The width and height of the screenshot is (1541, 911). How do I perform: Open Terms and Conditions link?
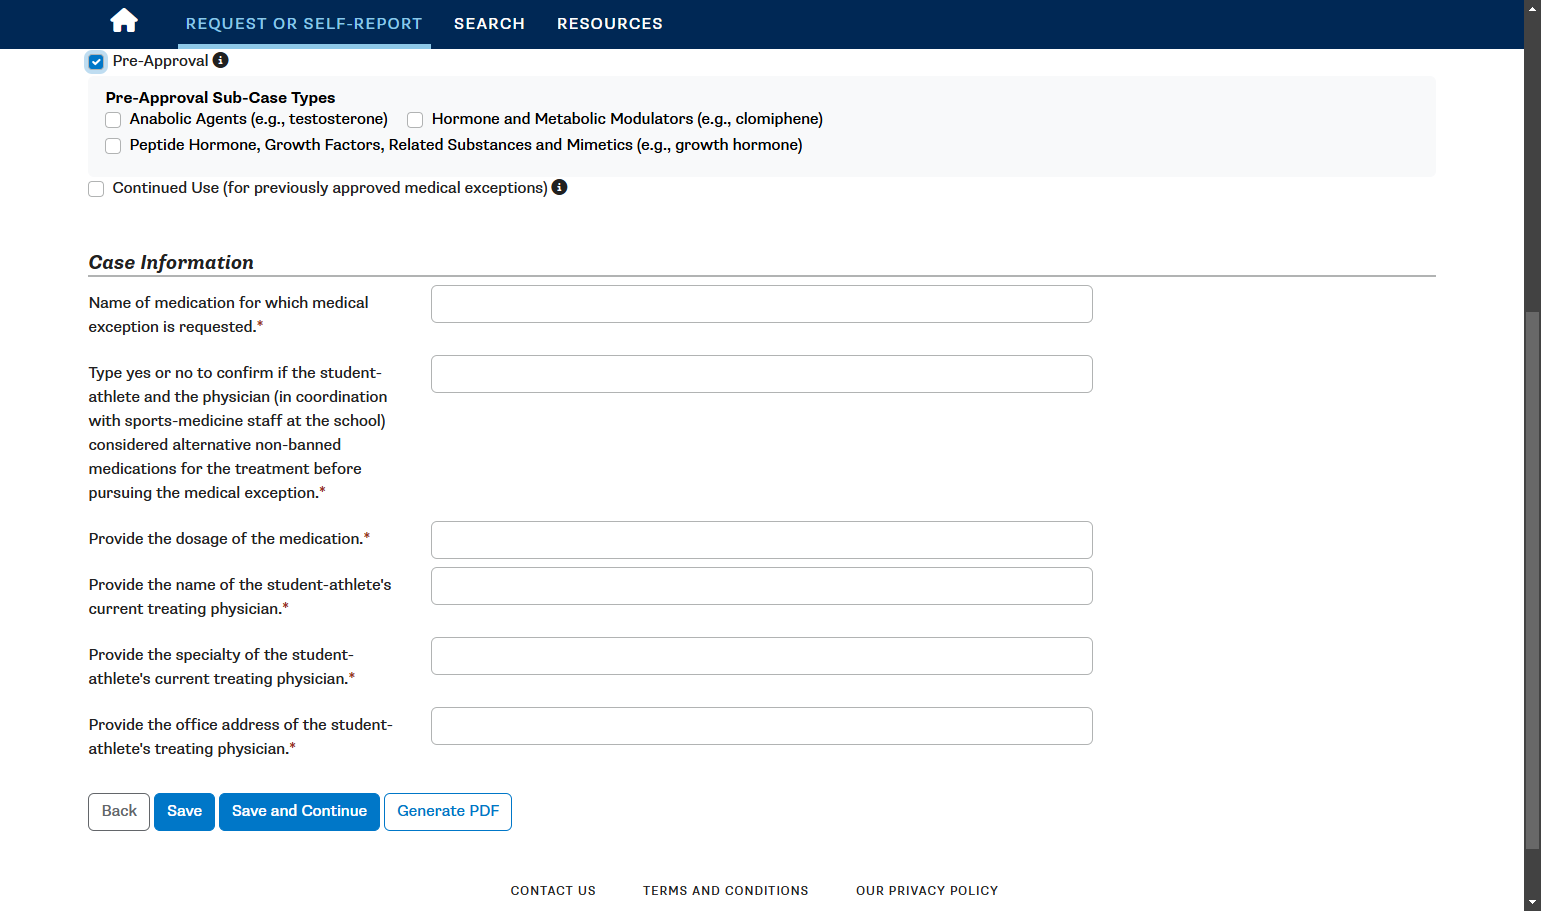(726, 891)
